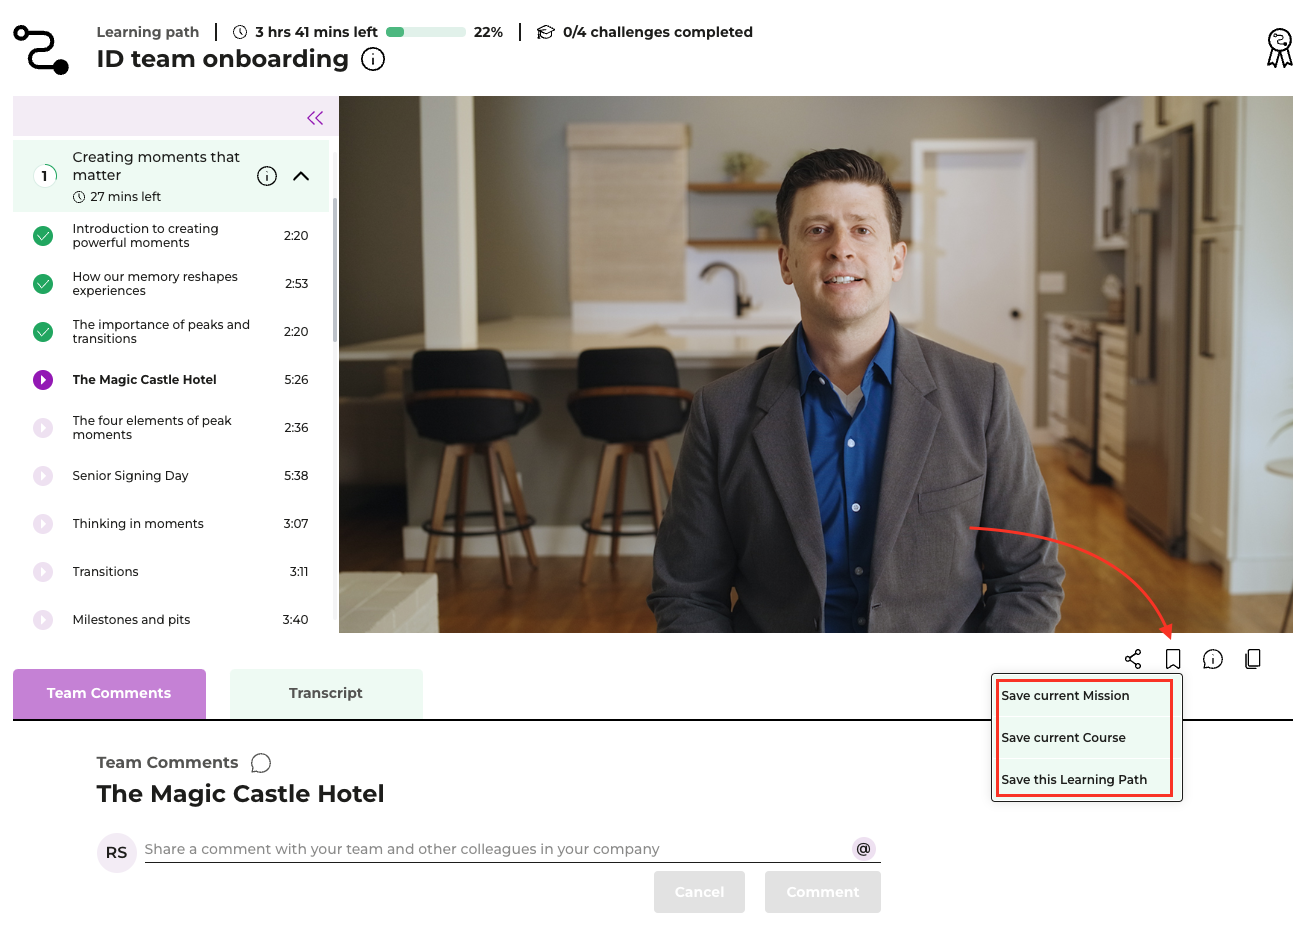Click the video player
The width and height of the screenshot is (1316, 928).
pos(816,364)
